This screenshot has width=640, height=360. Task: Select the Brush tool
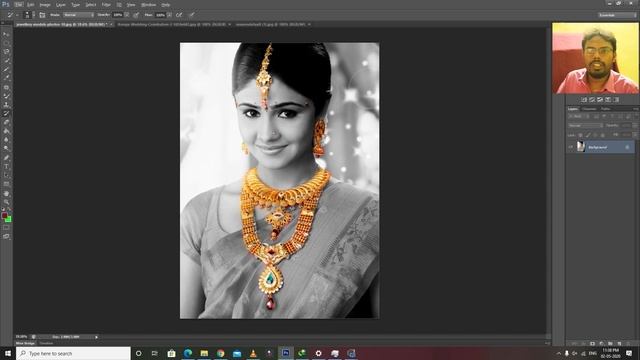pos(6,96)
